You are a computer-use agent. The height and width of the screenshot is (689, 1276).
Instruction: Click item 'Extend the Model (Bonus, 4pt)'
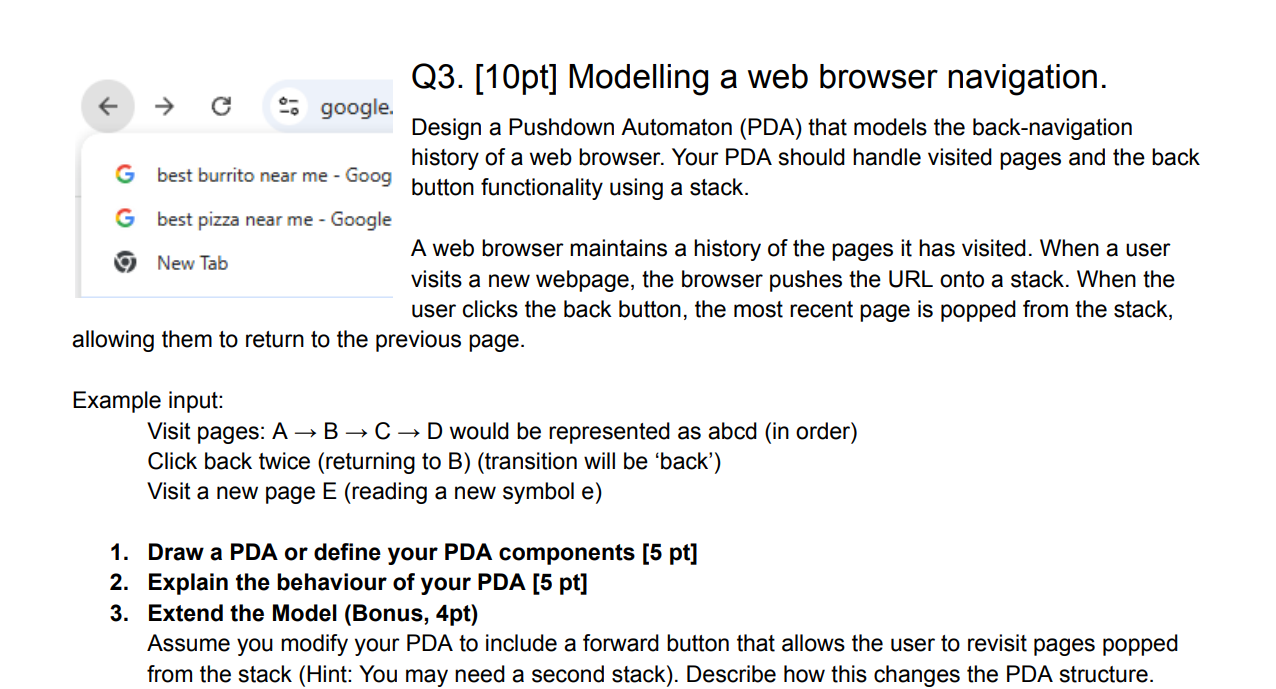coord(312,613)
